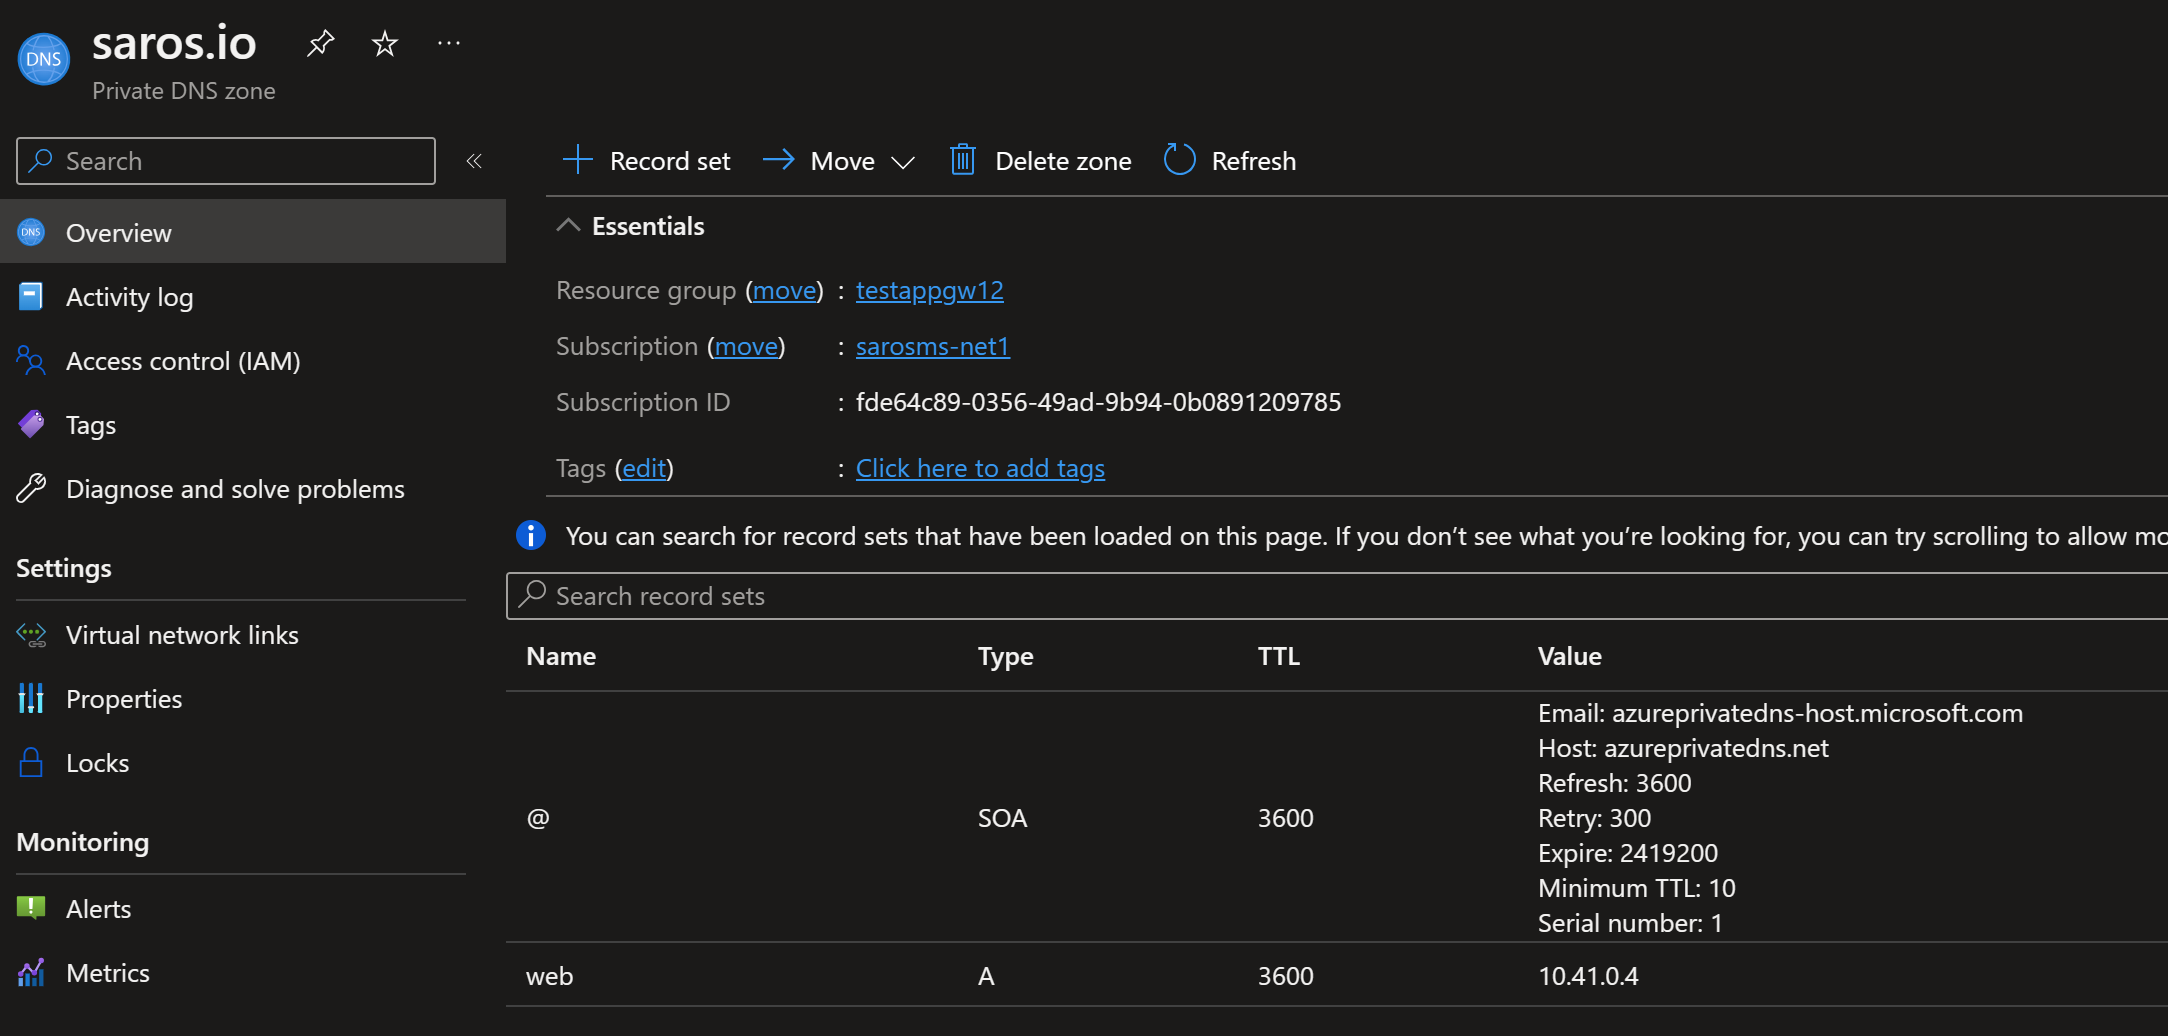Click the Locks padlock icon
This screenshot has height=1036, width=2168.
click(31, 762)
